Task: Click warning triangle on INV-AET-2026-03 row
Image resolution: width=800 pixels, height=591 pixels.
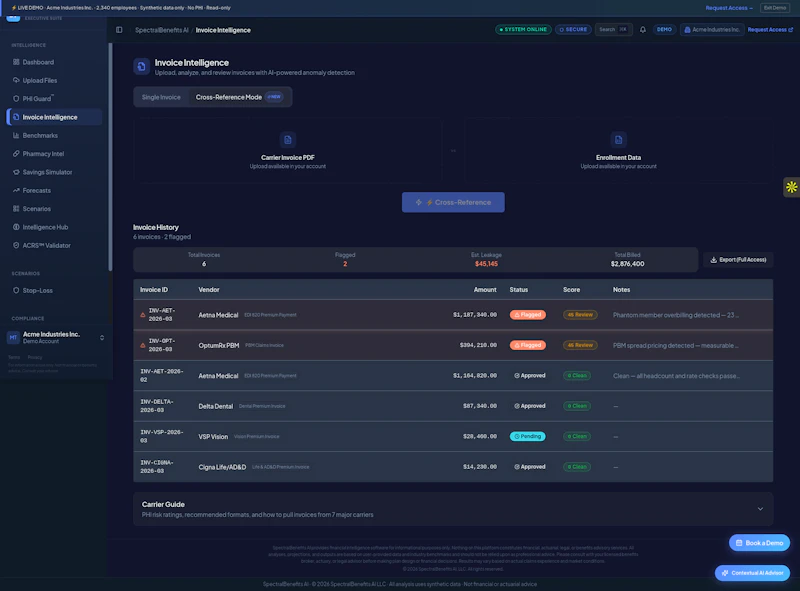Action: pos(143,315)
